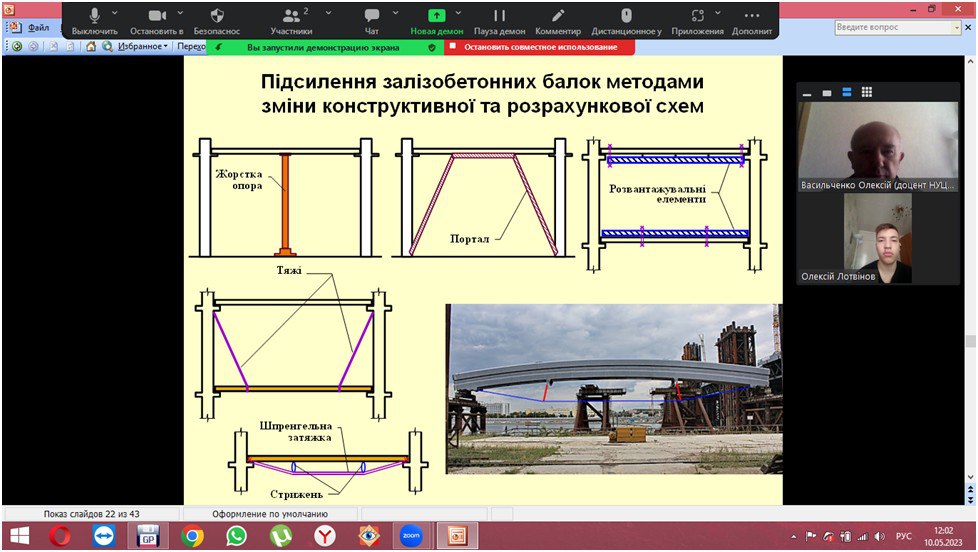Click the Stop loading icon in the web toolbar

coord(54,46)
